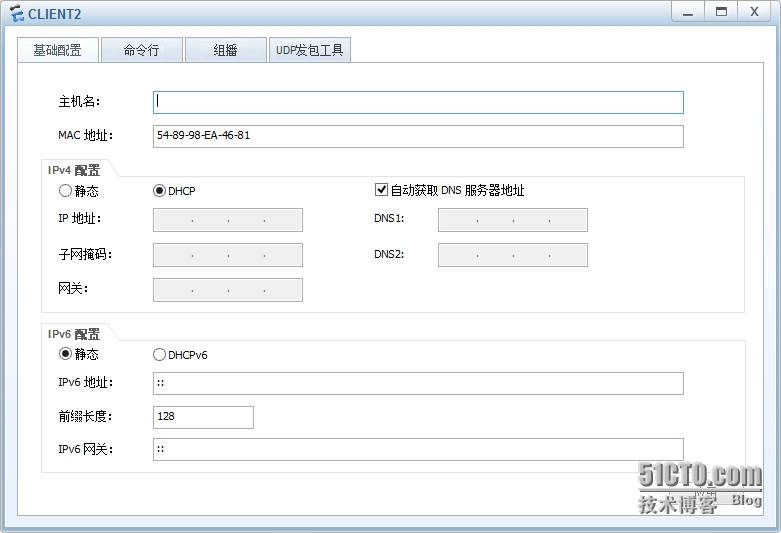Click the DNS1 address field

tap(513, 220)
